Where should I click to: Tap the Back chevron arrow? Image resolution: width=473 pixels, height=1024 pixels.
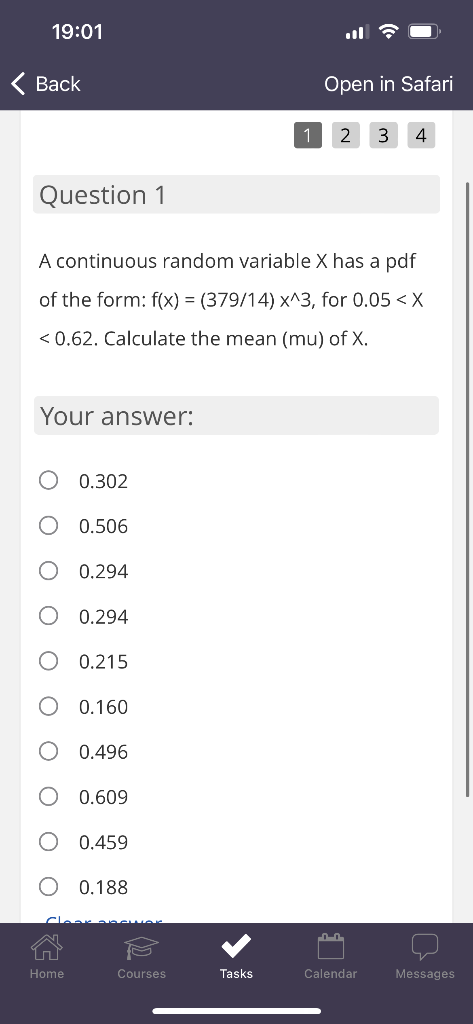coord(19,84)
